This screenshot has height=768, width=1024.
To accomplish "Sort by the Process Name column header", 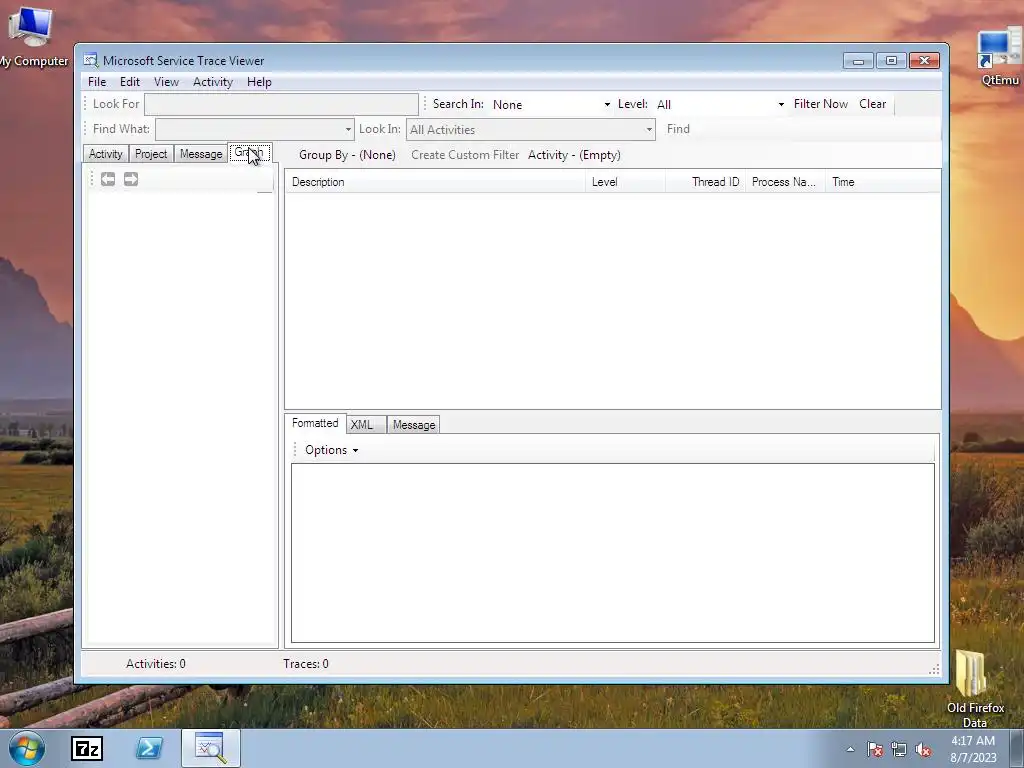I will 785,182.
